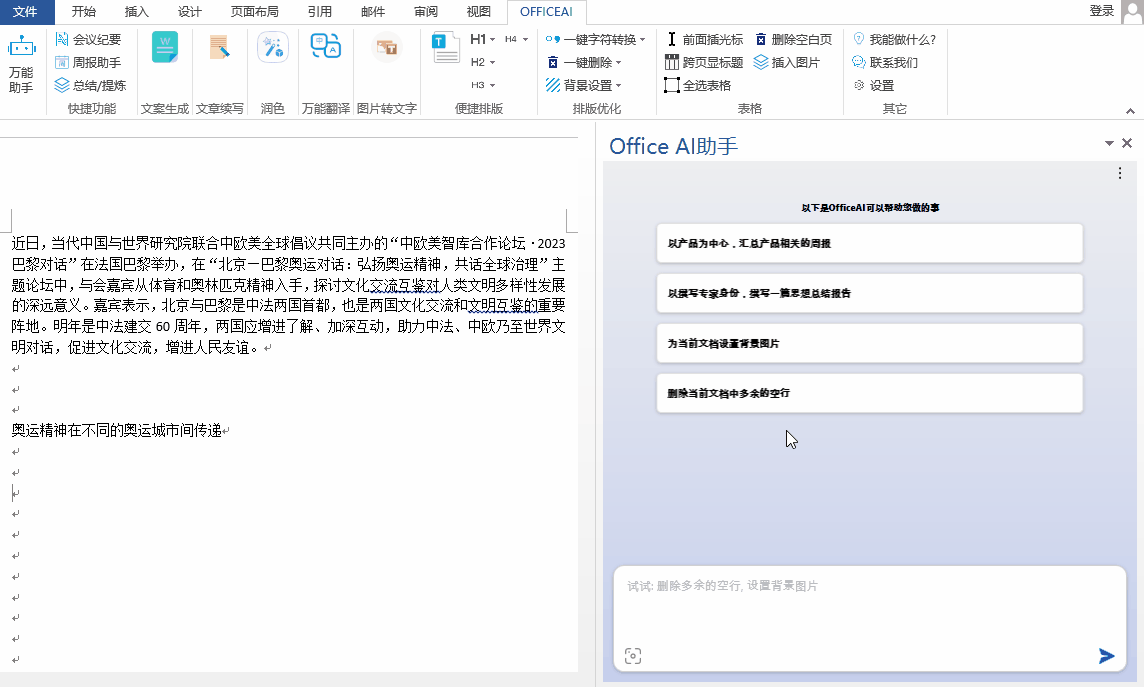Open the 文件 menu
The height and width of the screenshot is (687, 1144).
24,12
